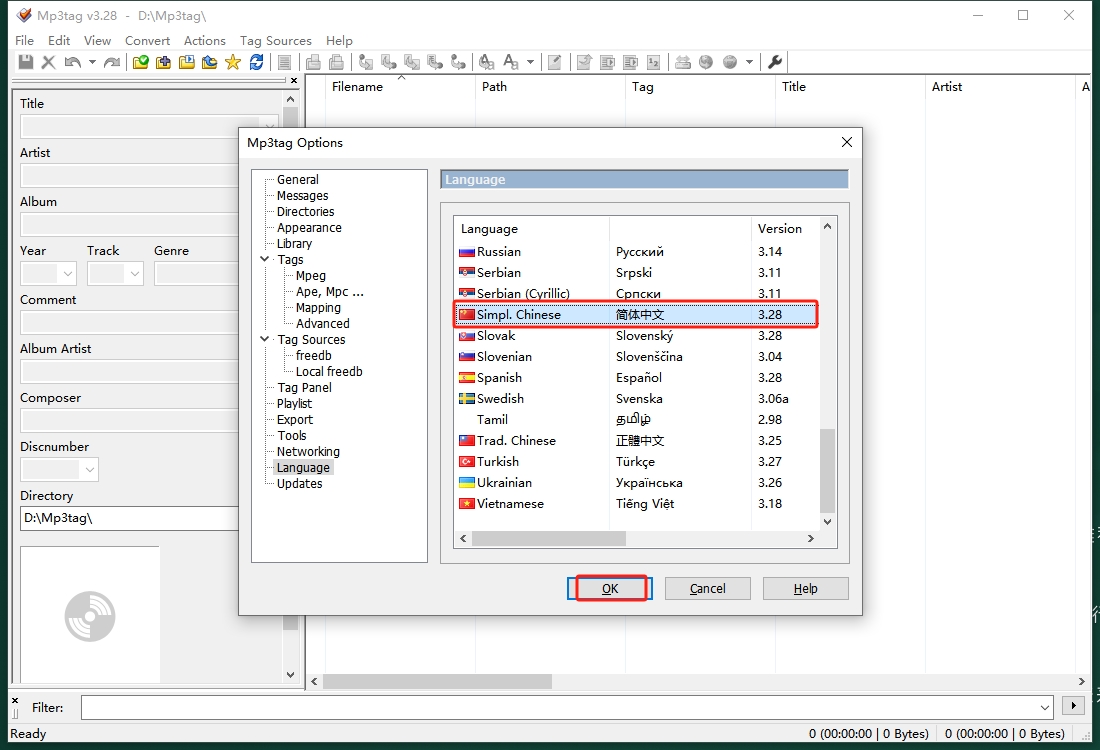Select the Spanish language row
Image resolution: width=1100 pixels, height=750 pixels.
(x=636, y=377)
